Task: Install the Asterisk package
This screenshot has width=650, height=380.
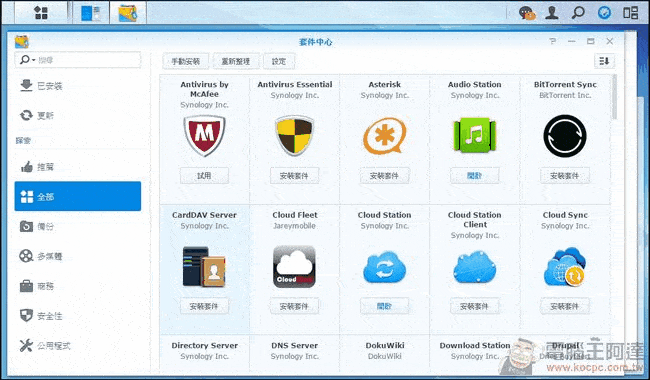Action: pyautogui.click(x=385, y=176)
